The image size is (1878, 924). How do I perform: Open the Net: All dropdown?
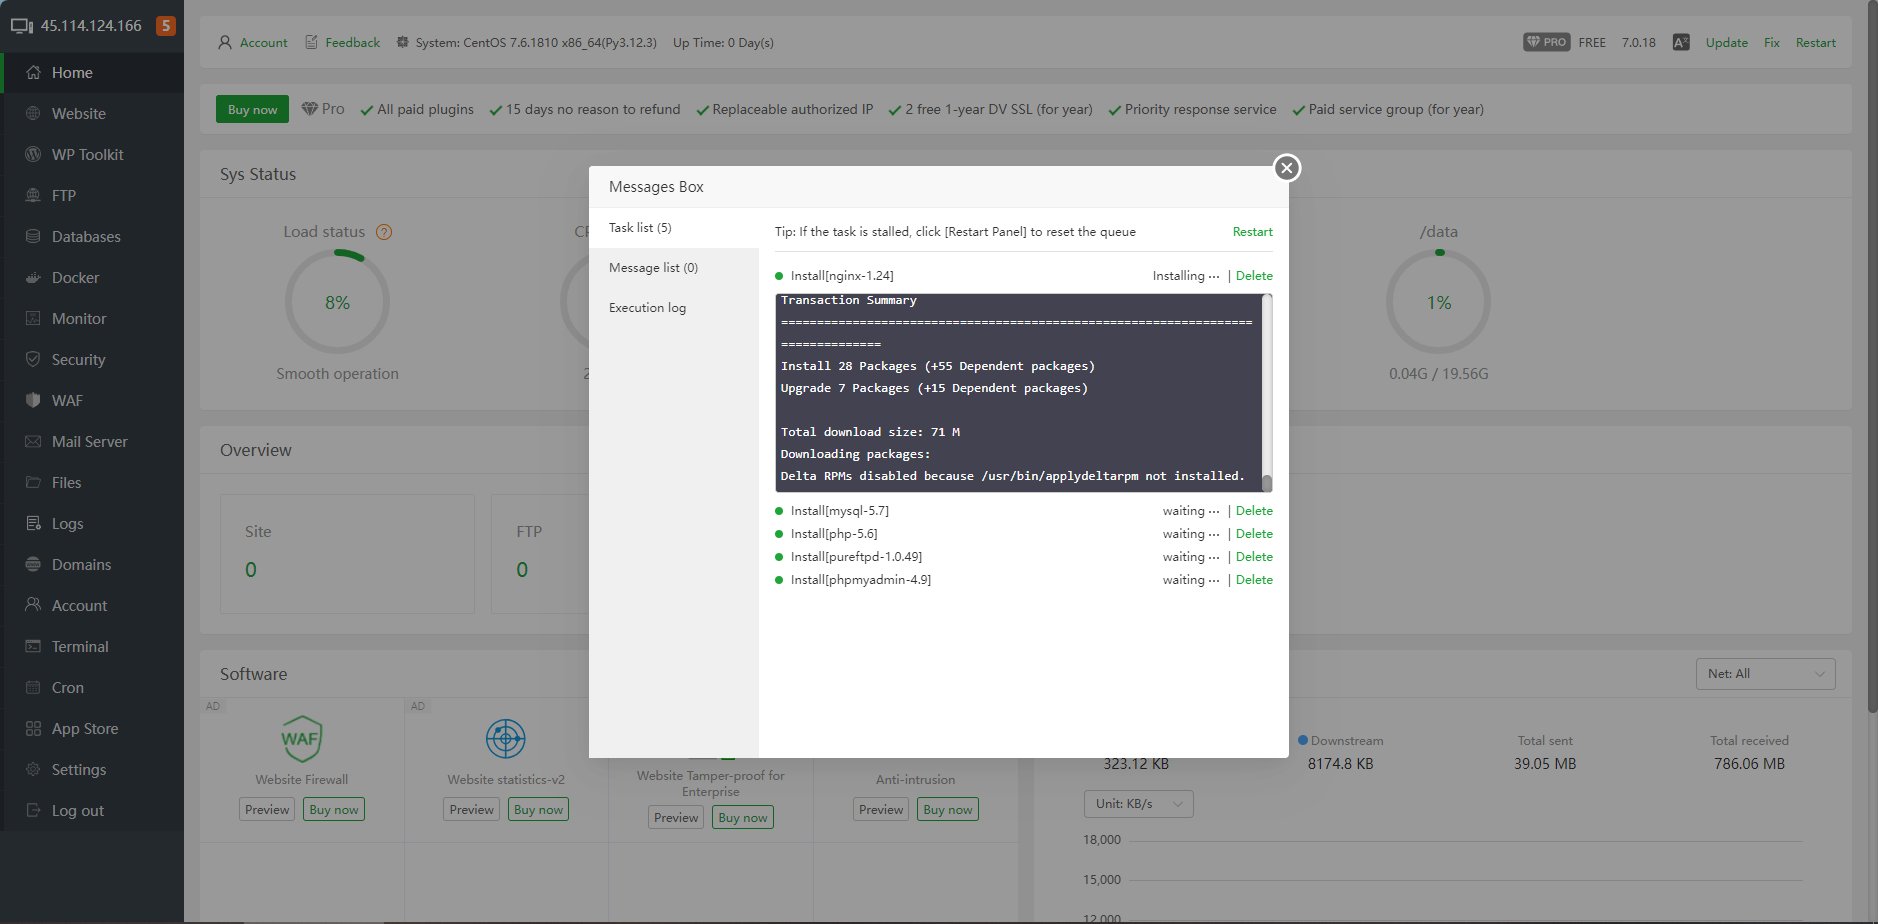1765,674
